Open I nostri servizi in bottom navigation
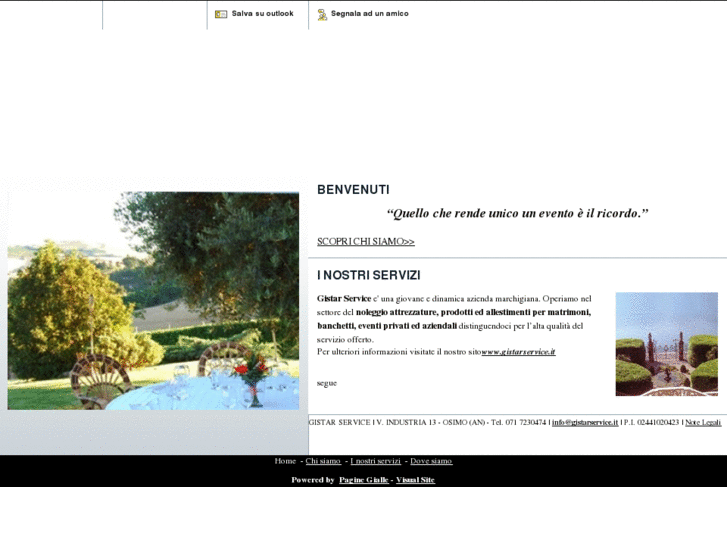 tap(376, 461)
